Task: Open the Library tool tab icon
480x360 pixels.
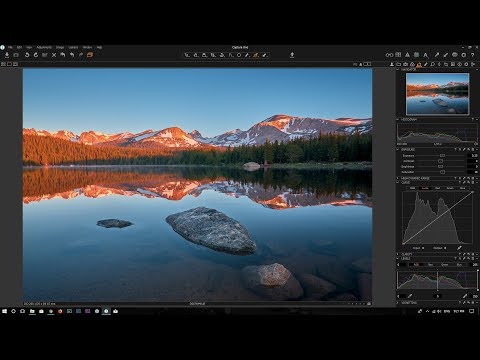Action: (x=399, y=64)
